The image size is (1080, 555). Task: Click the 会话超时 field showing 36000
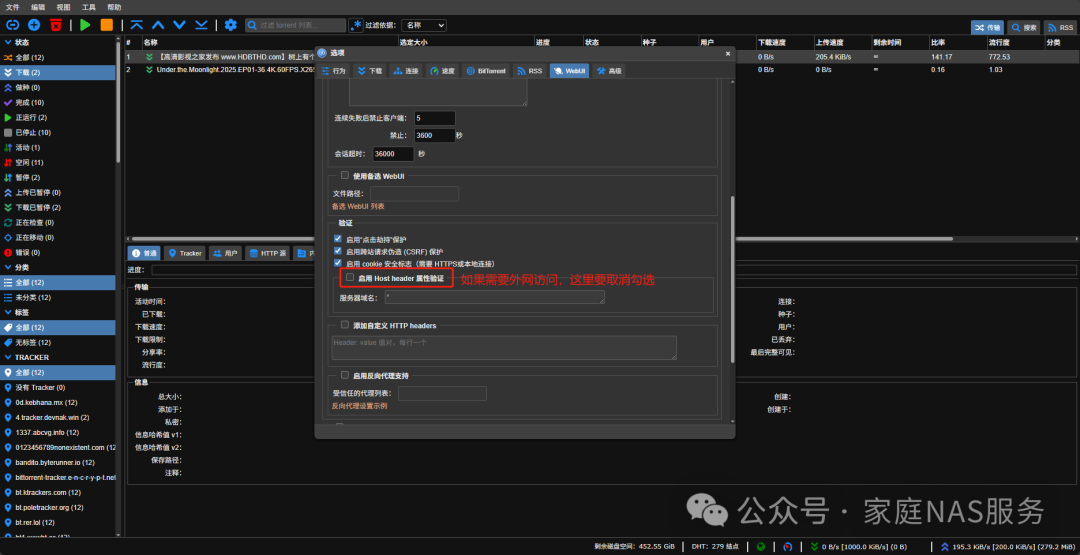coord(393,154)
